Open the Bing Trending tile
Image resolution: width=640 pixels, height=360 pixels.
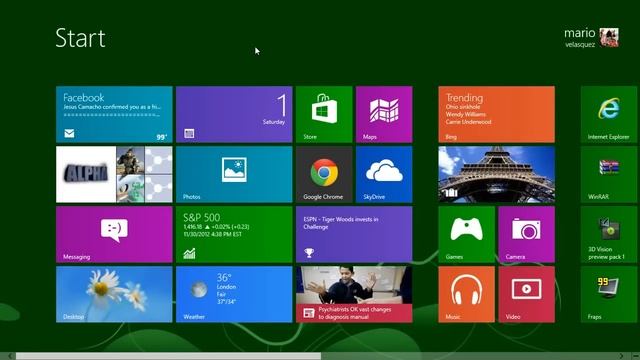[x=496, y=114]
